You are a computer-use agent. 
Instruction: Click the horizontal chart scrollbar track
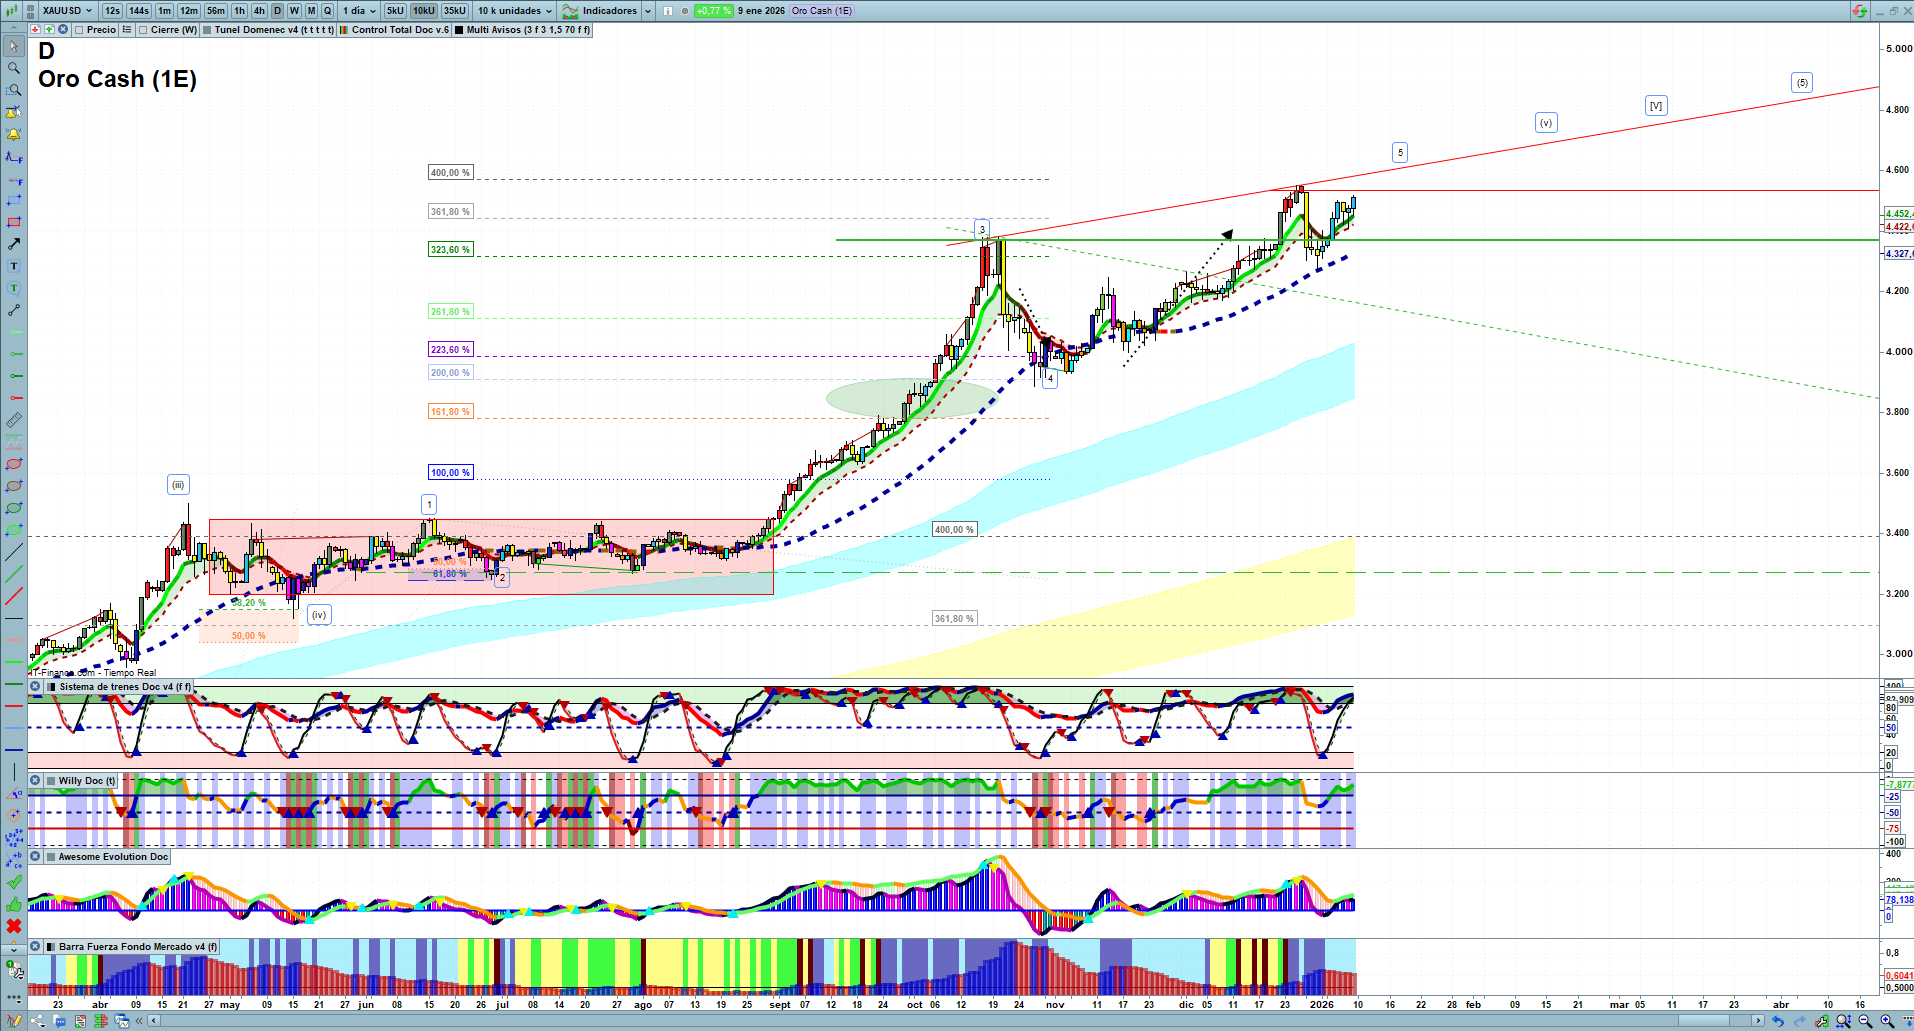click(956, 1021)
